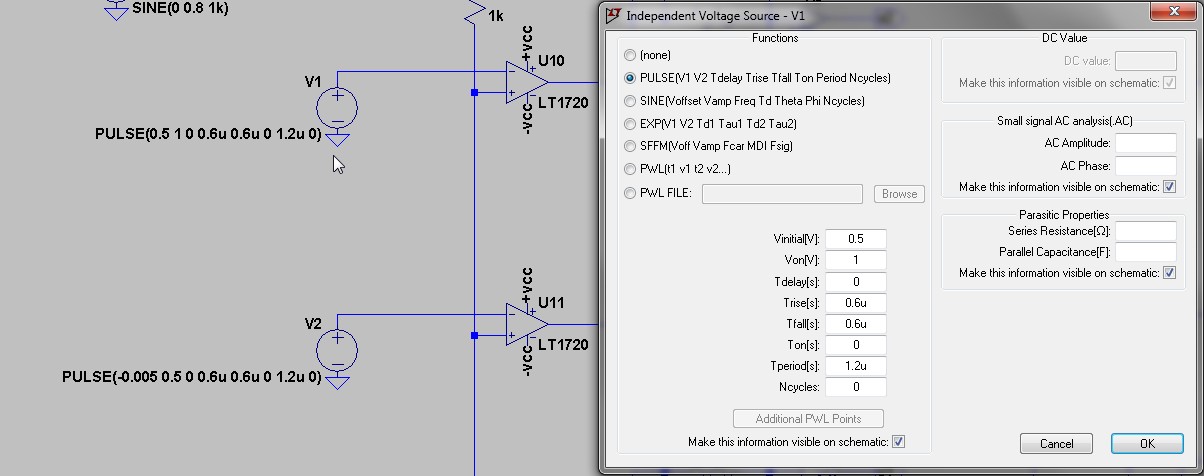Toggle Functions visible on schematic checkbox
The height and width of the screenshot is (476, 1204).
click(898, 442)
